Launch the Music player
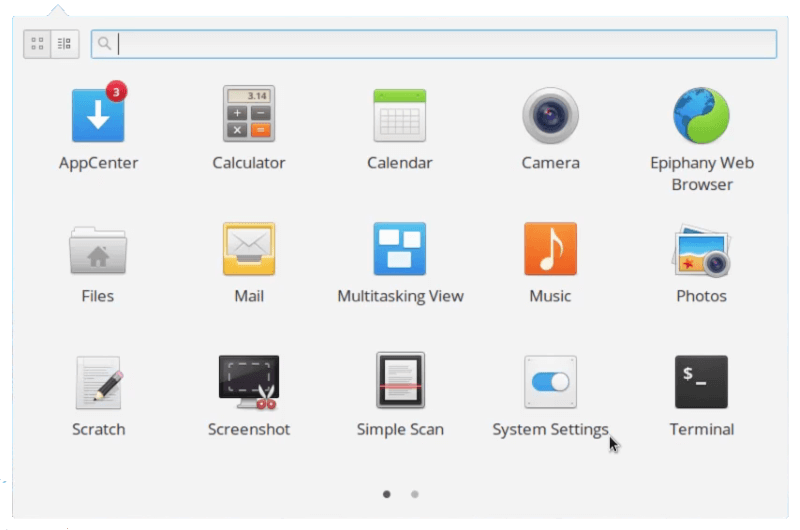This screenshot has height=530, width=800. click(x=550, y=248)
